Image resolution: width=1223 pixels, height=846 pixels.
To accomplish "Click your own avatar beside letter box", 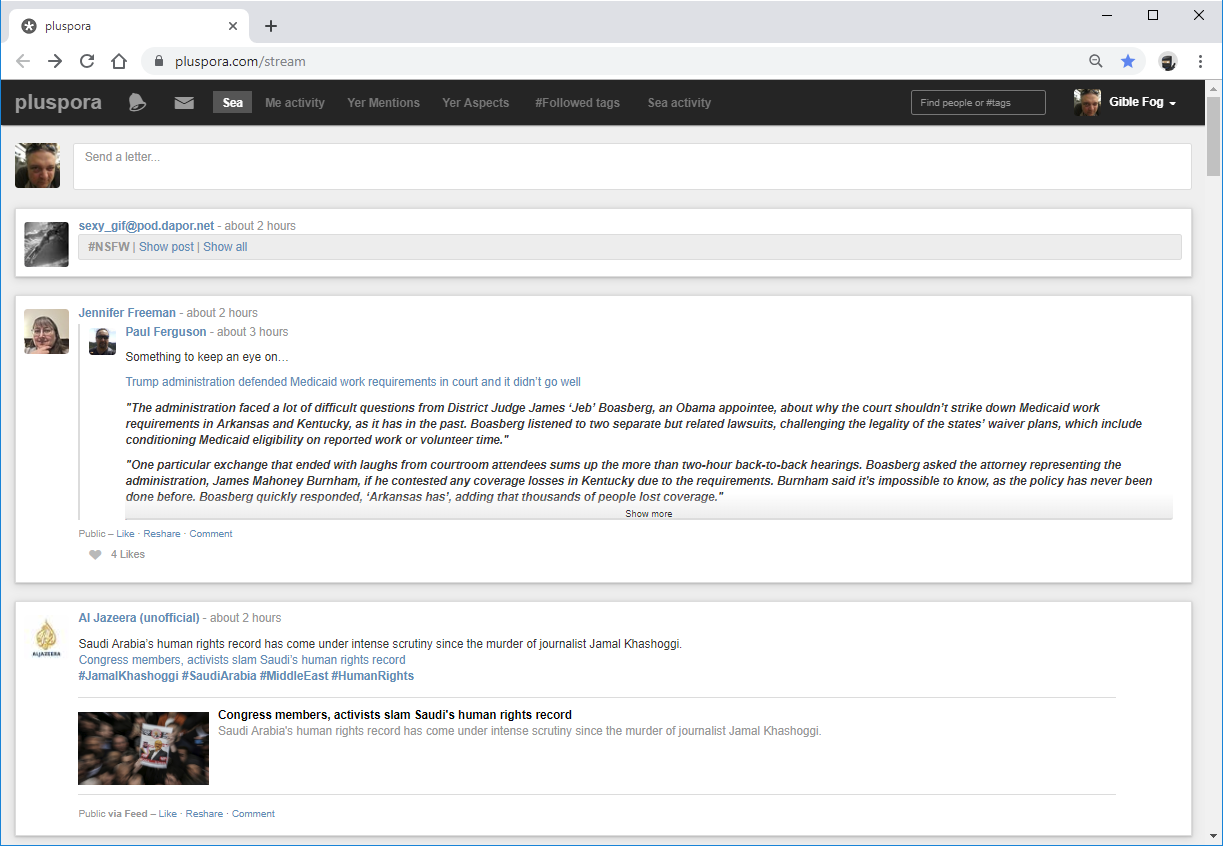I will click(x=37, y=165).
